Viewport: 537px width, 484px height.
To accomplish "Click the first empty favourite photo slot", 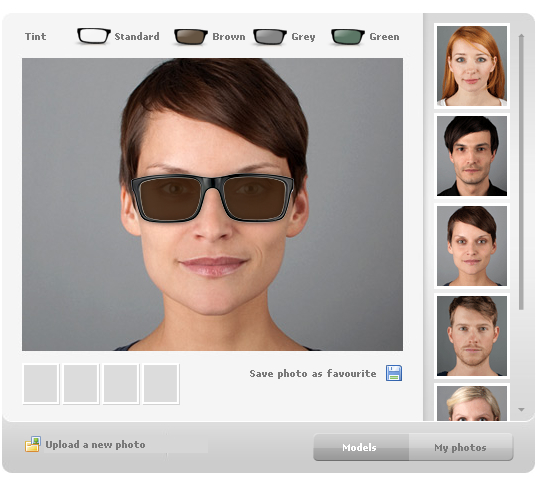I will (41, 384).
